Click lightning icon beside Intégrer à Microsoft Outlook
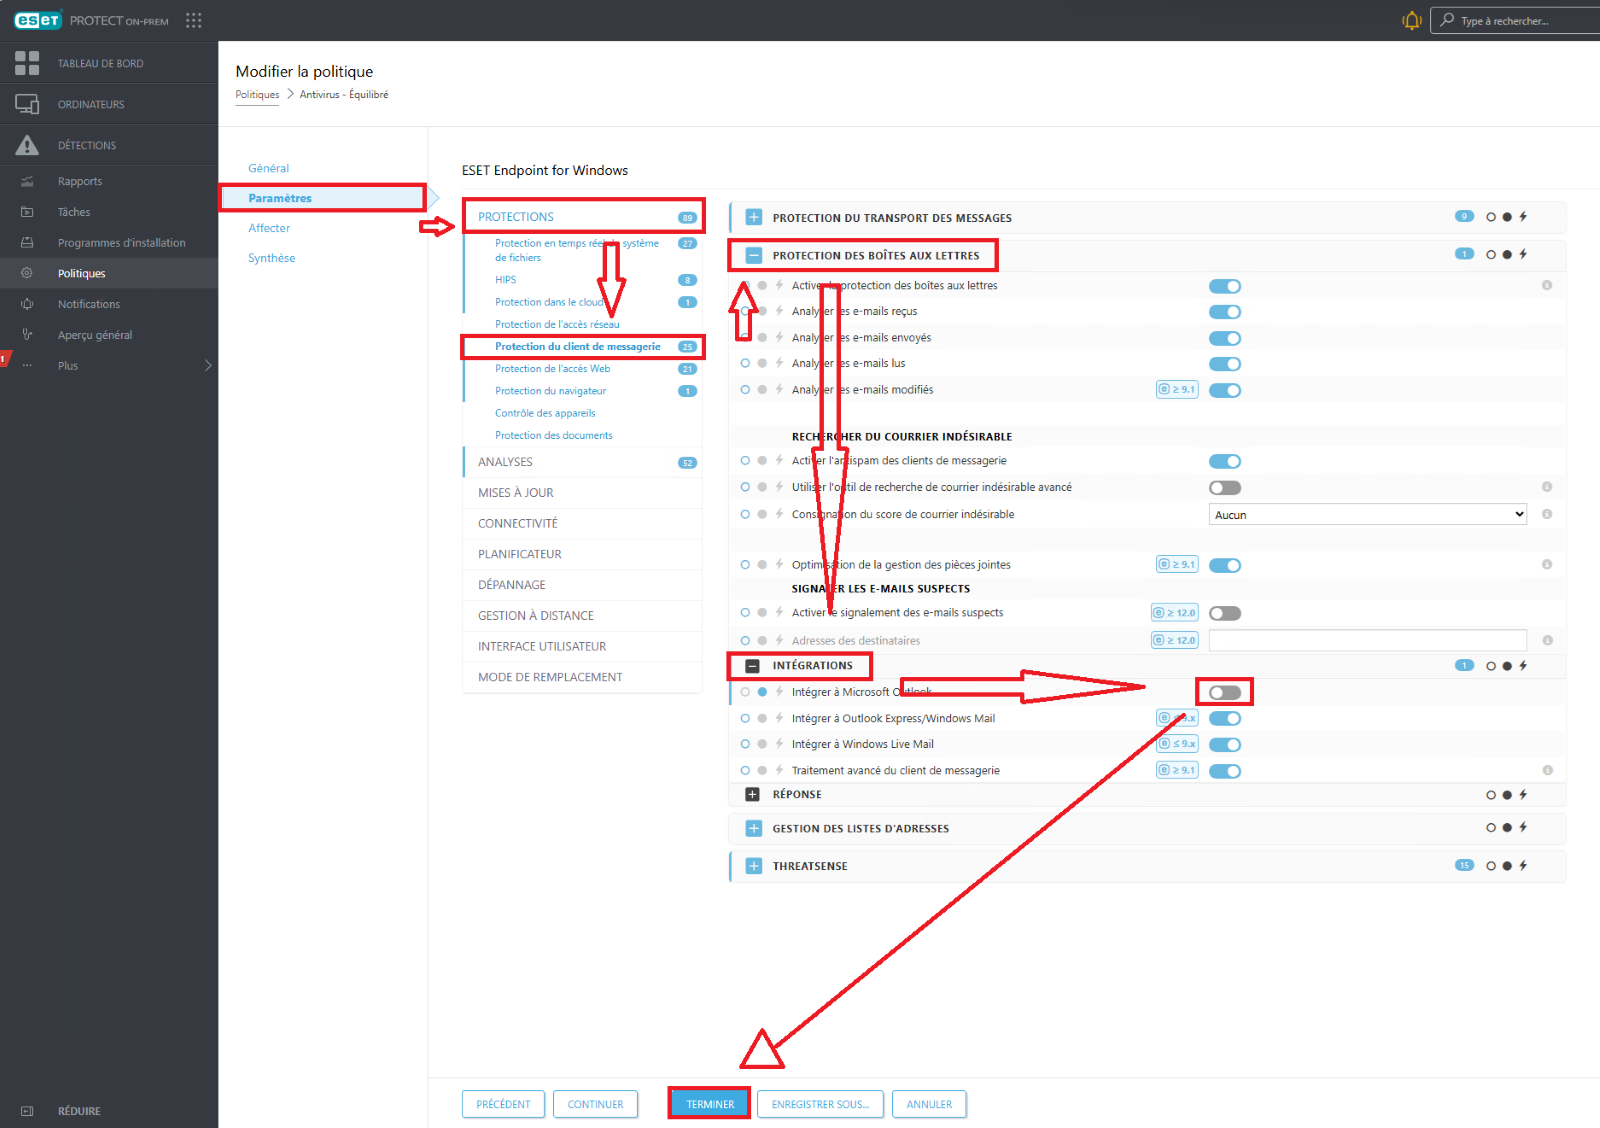 coord(779,692)
